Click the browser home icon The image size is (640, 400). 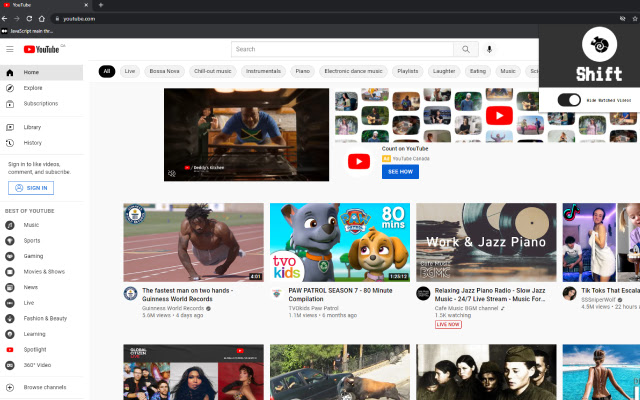pyautogui.click(x=42, y=18)
